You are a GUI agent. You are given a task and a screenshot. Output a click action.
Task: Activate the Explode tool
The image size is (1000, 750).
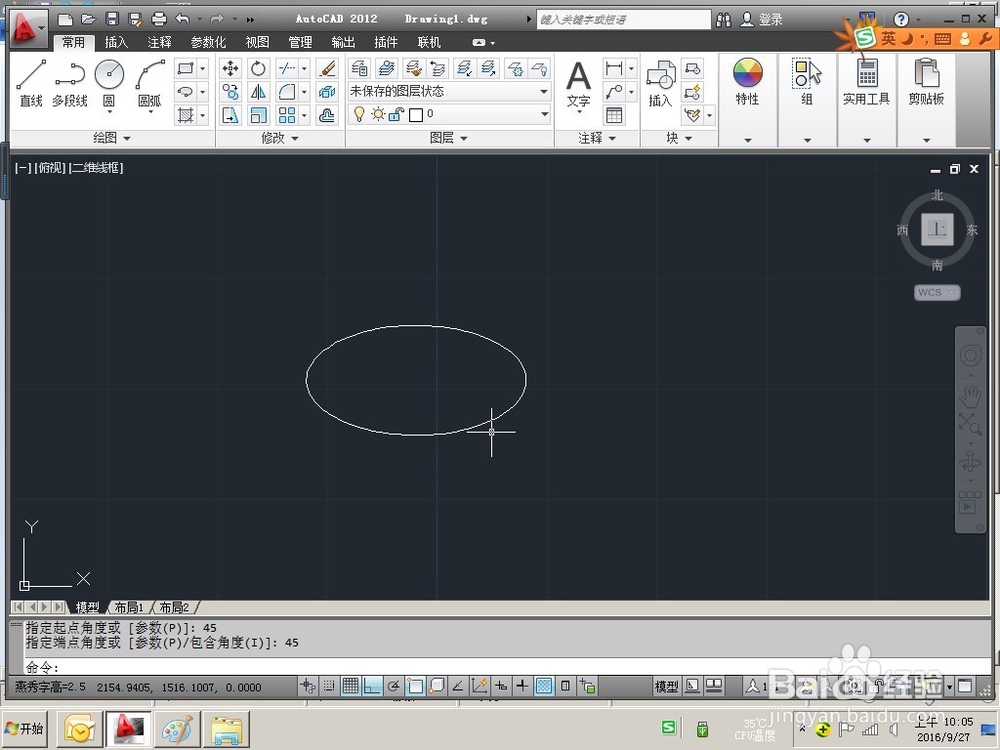327,92
